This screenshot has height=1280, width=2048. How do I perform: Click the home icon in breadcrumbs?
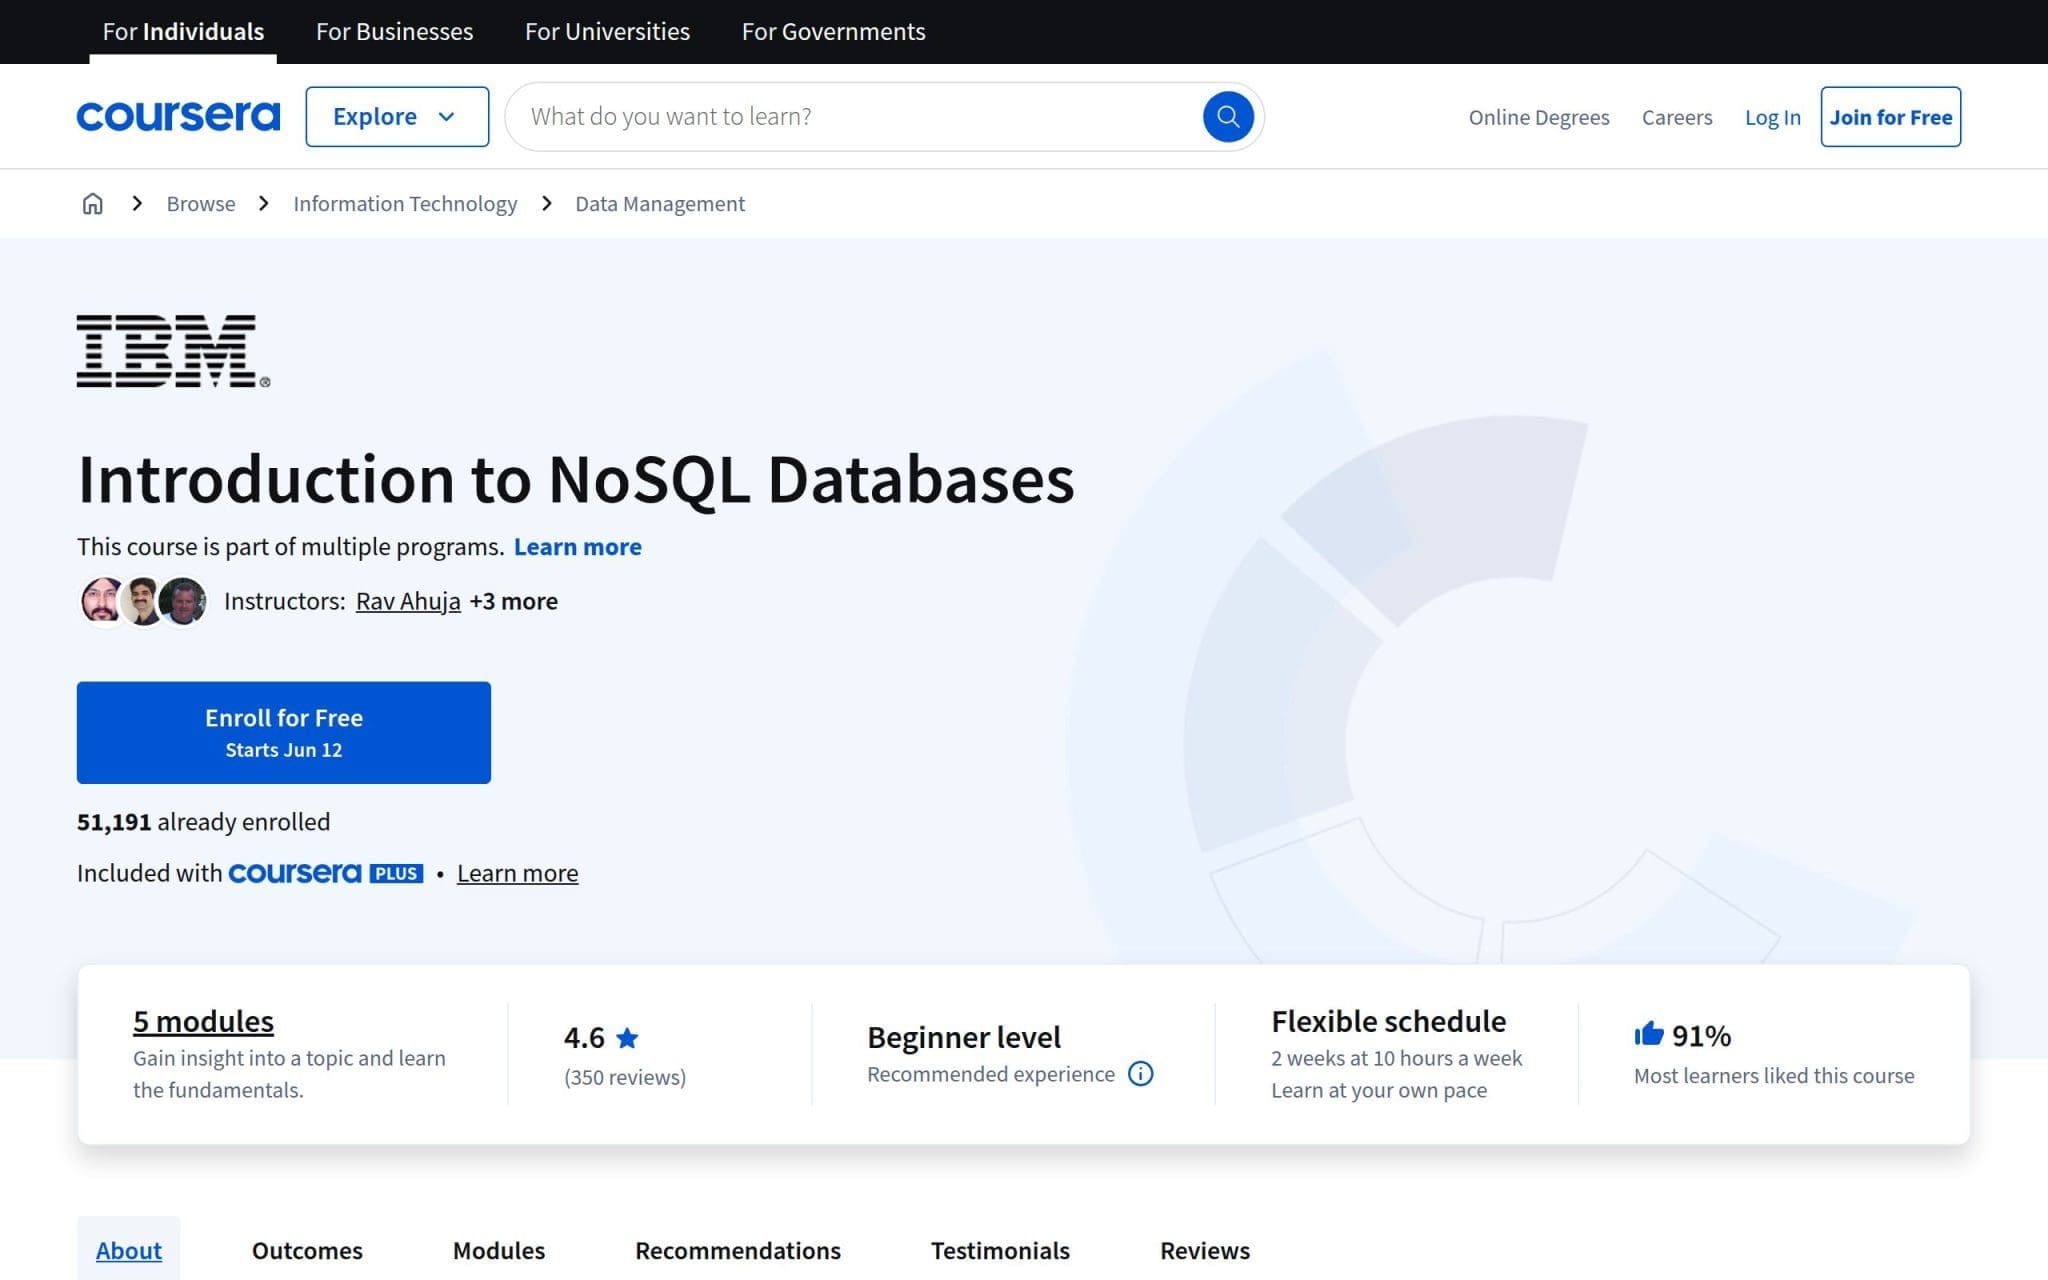[92, 204]
